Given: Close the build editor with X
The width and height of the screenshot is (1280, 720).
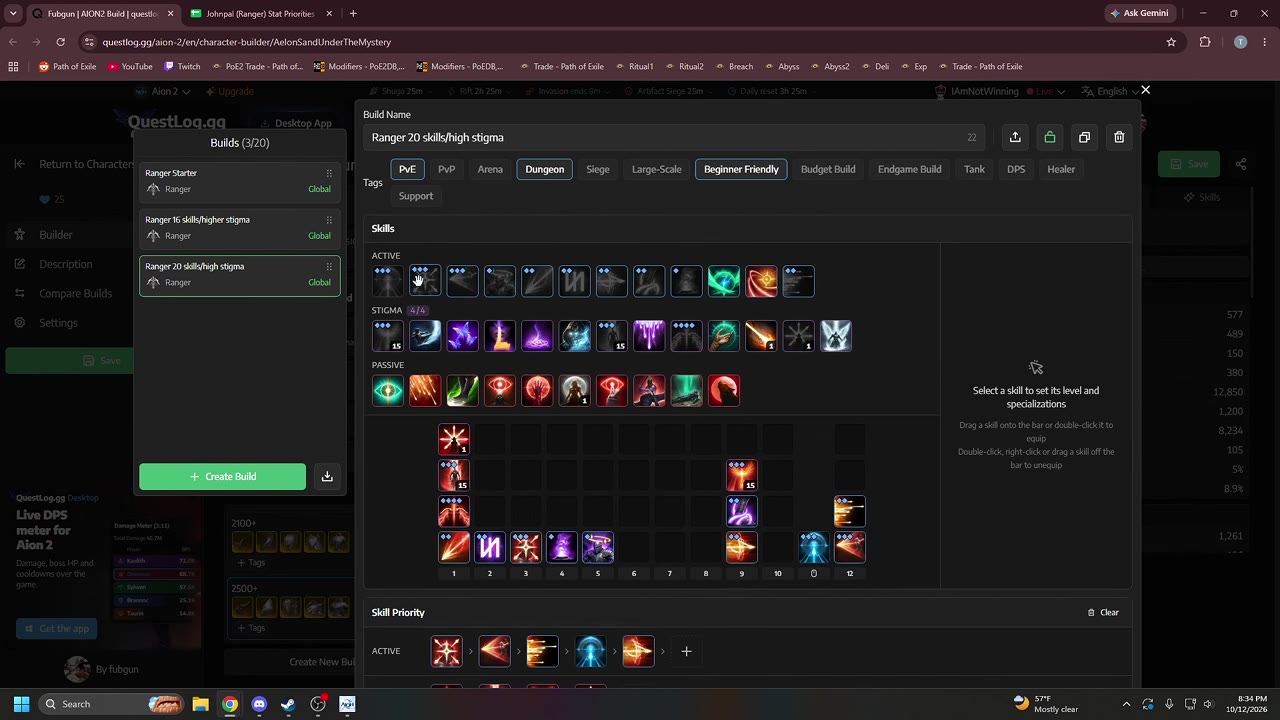Looking at the screenshot, I should coord(1145,90).
